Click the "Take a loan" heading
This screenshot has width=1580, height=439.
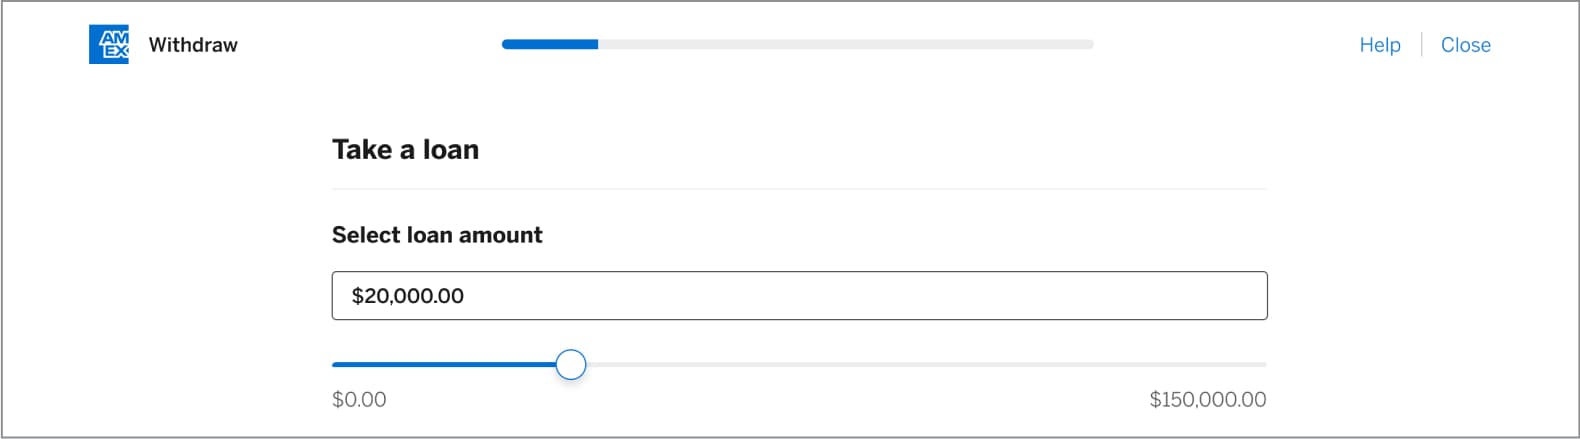pos(405,150)
